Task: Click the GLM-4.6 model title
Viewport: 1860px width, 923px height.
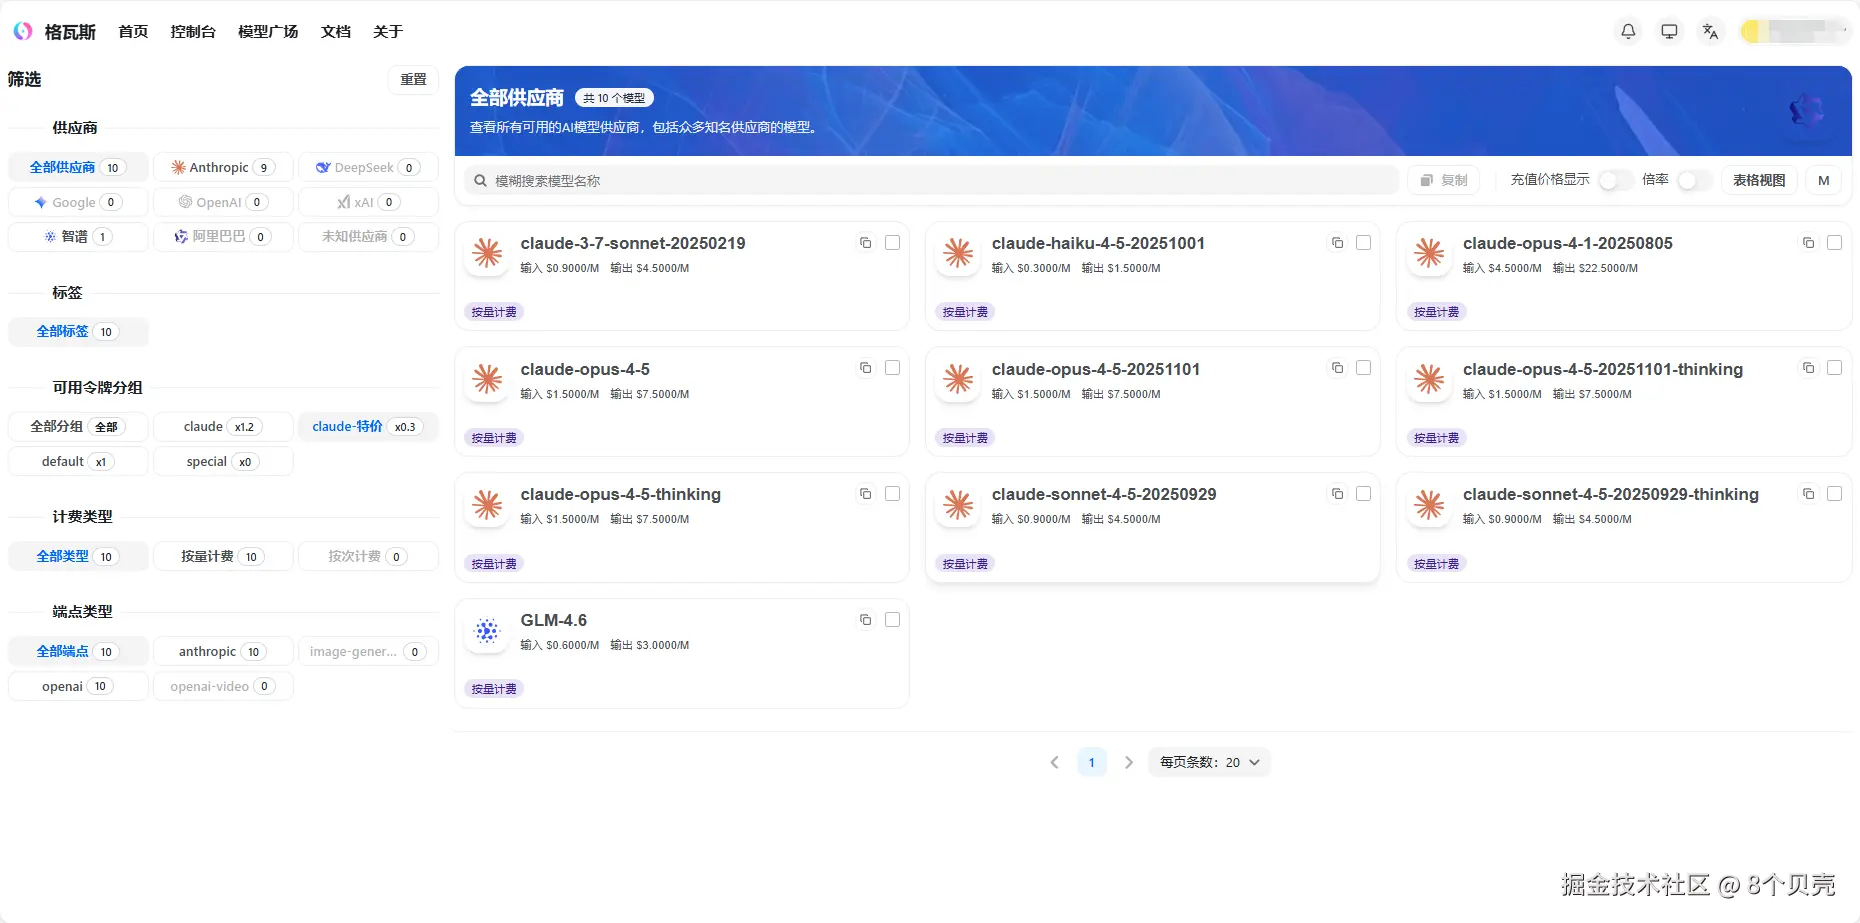Action: click(x=553, y=620)
